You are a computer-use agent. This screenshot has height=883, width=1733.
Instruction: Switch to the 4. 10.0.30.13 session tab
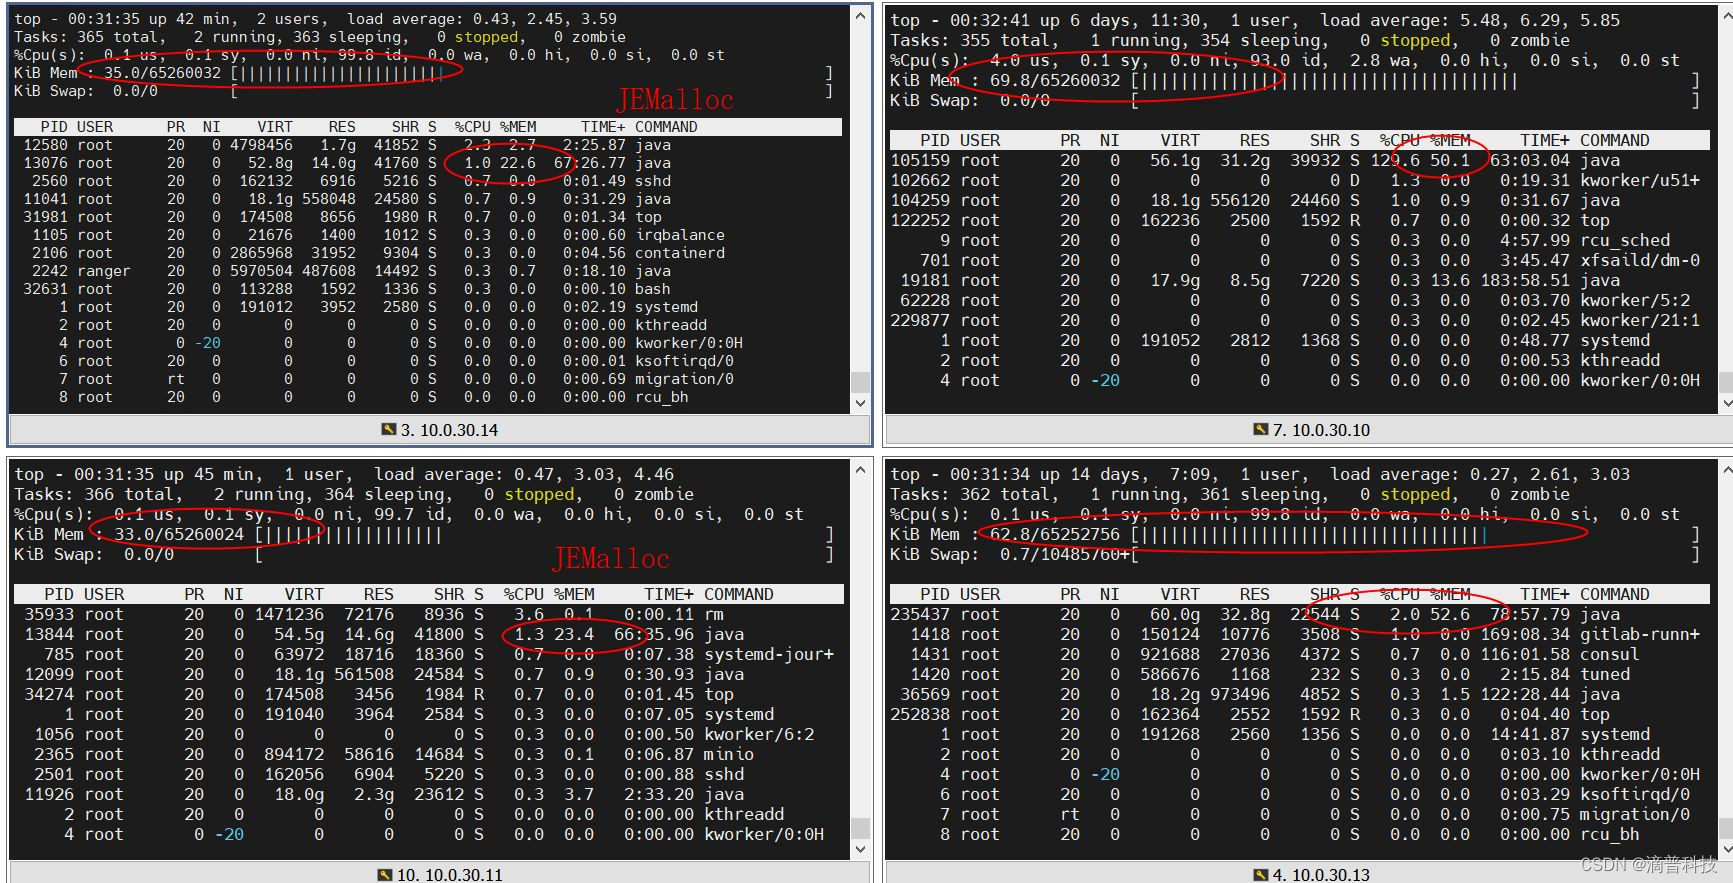tap(1310, 874)
